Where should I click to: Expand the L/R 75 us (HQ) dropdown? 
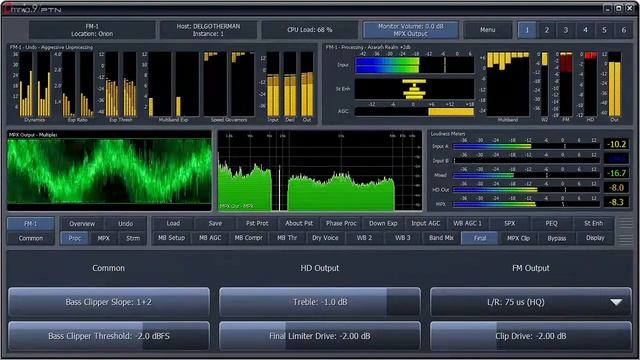point(531,302)
